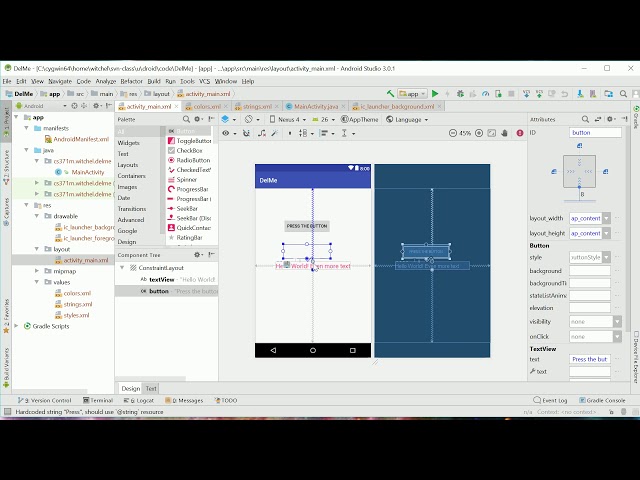
Task: Expand the mipmap folder
Action: point(37,271)
